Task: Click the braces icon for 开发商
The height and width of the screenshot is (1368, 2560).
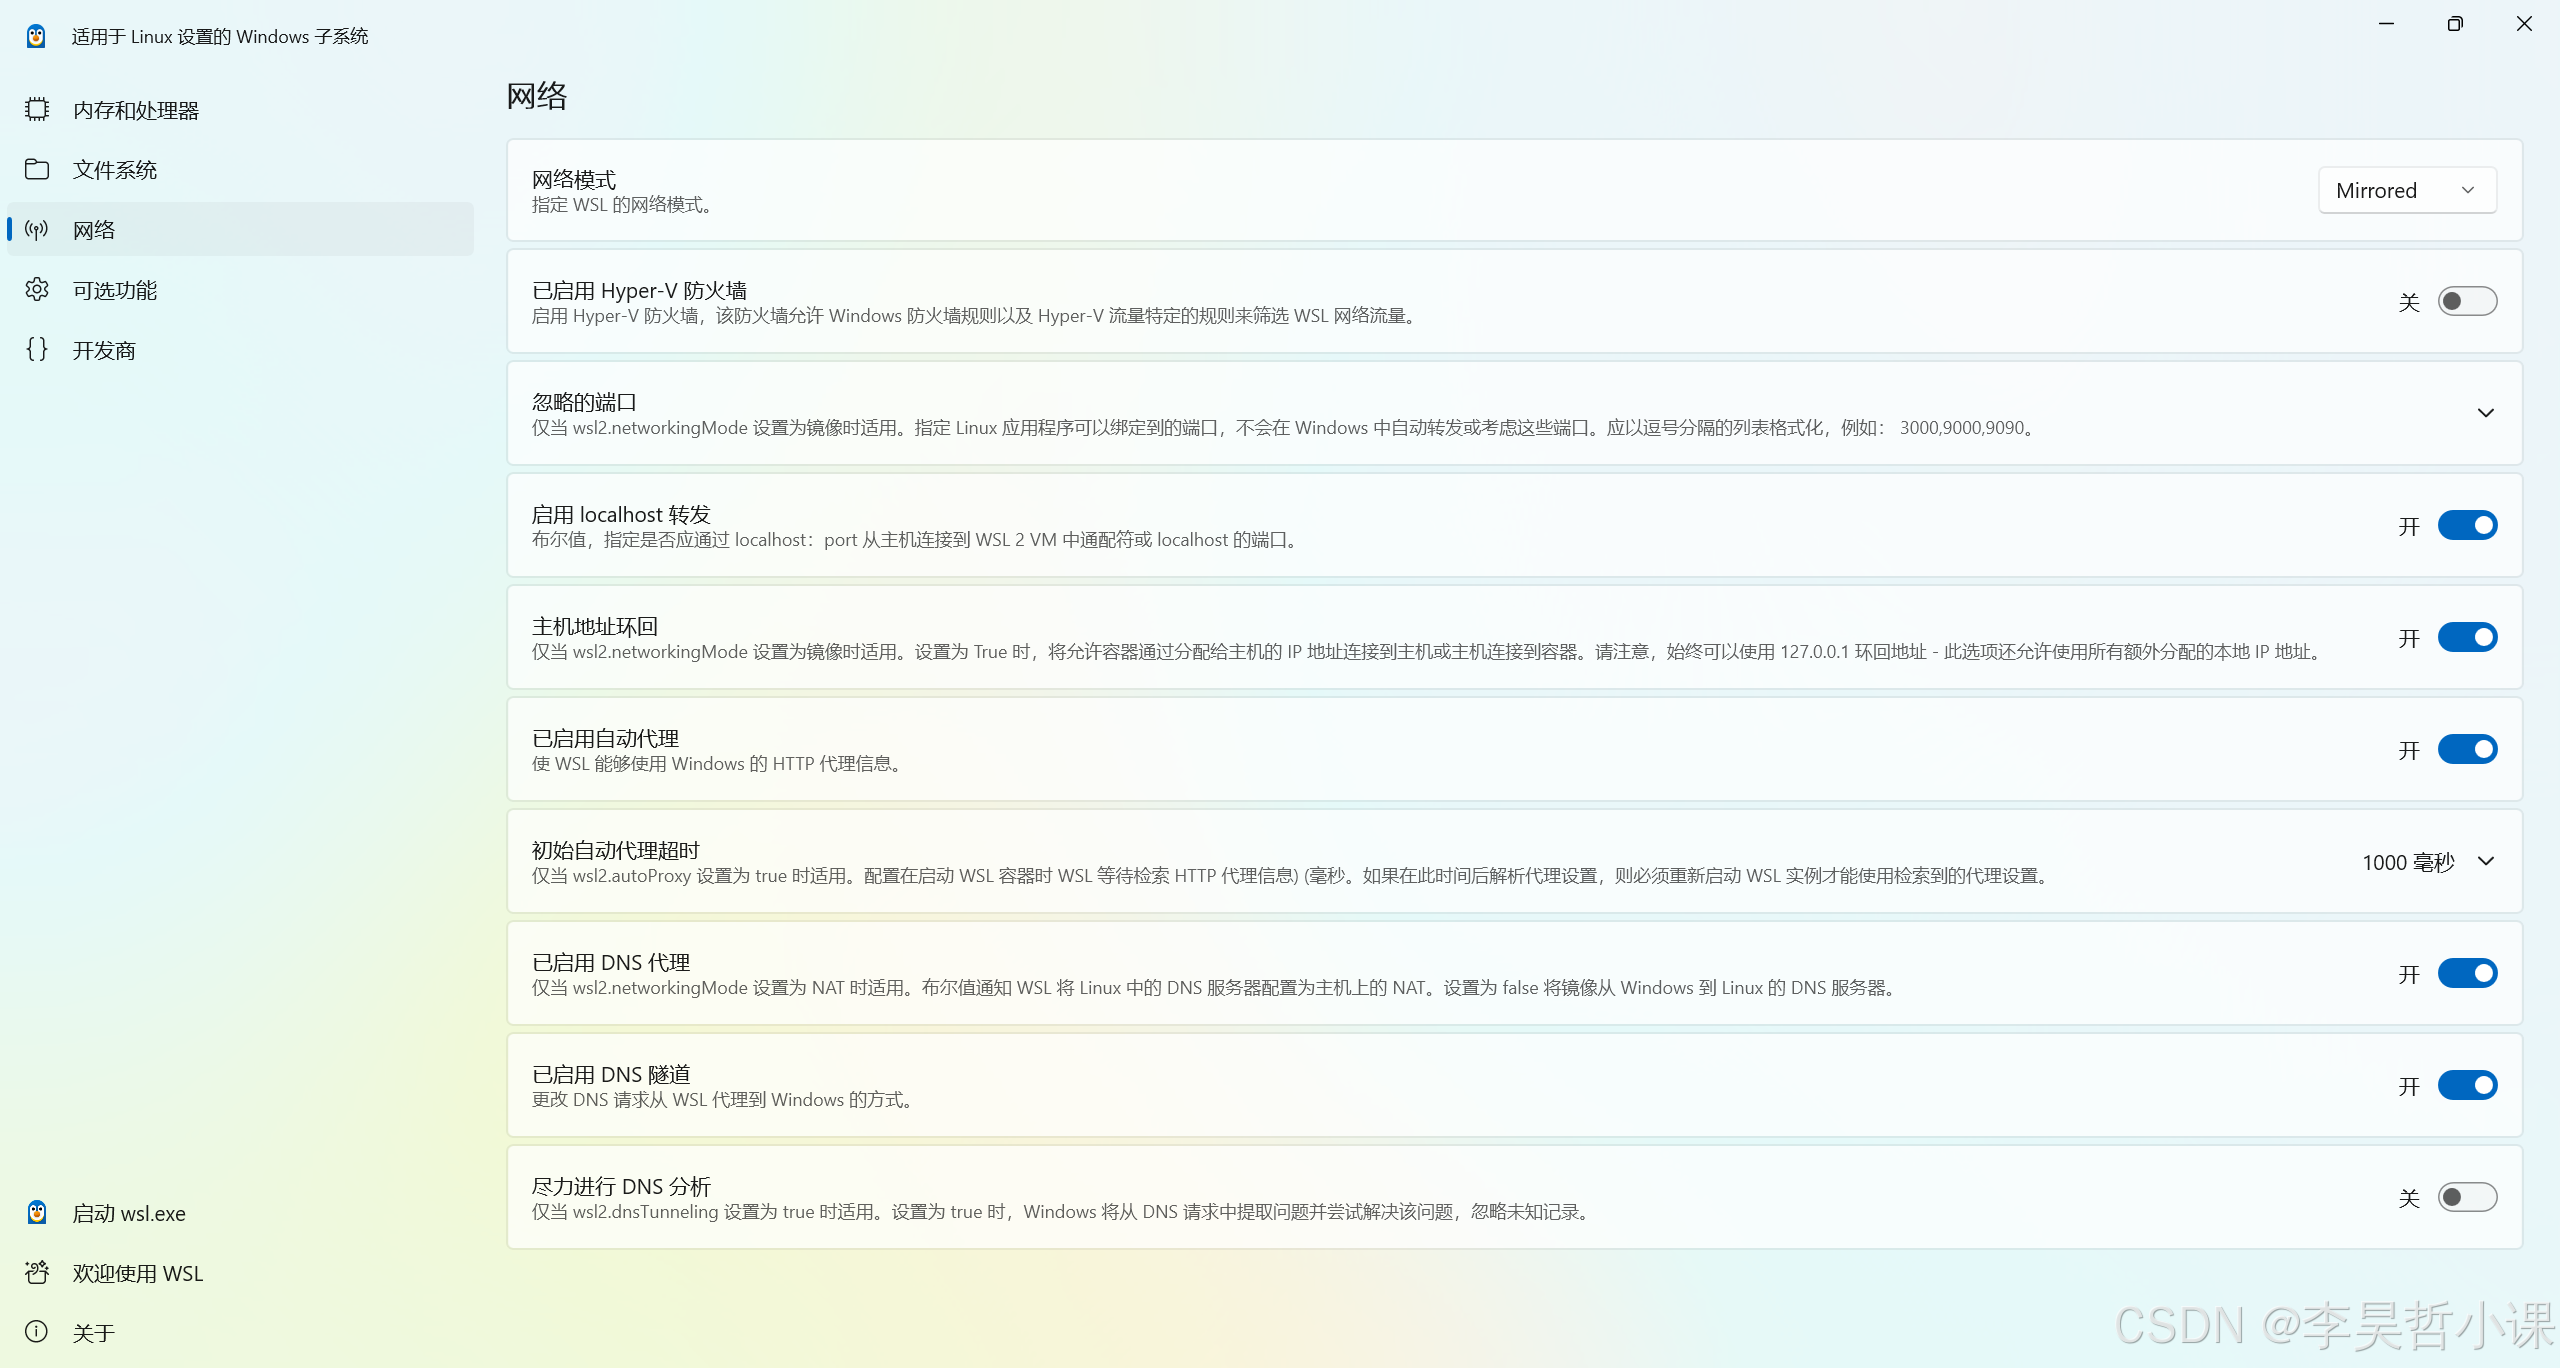Action: click(x=36, y=349)
